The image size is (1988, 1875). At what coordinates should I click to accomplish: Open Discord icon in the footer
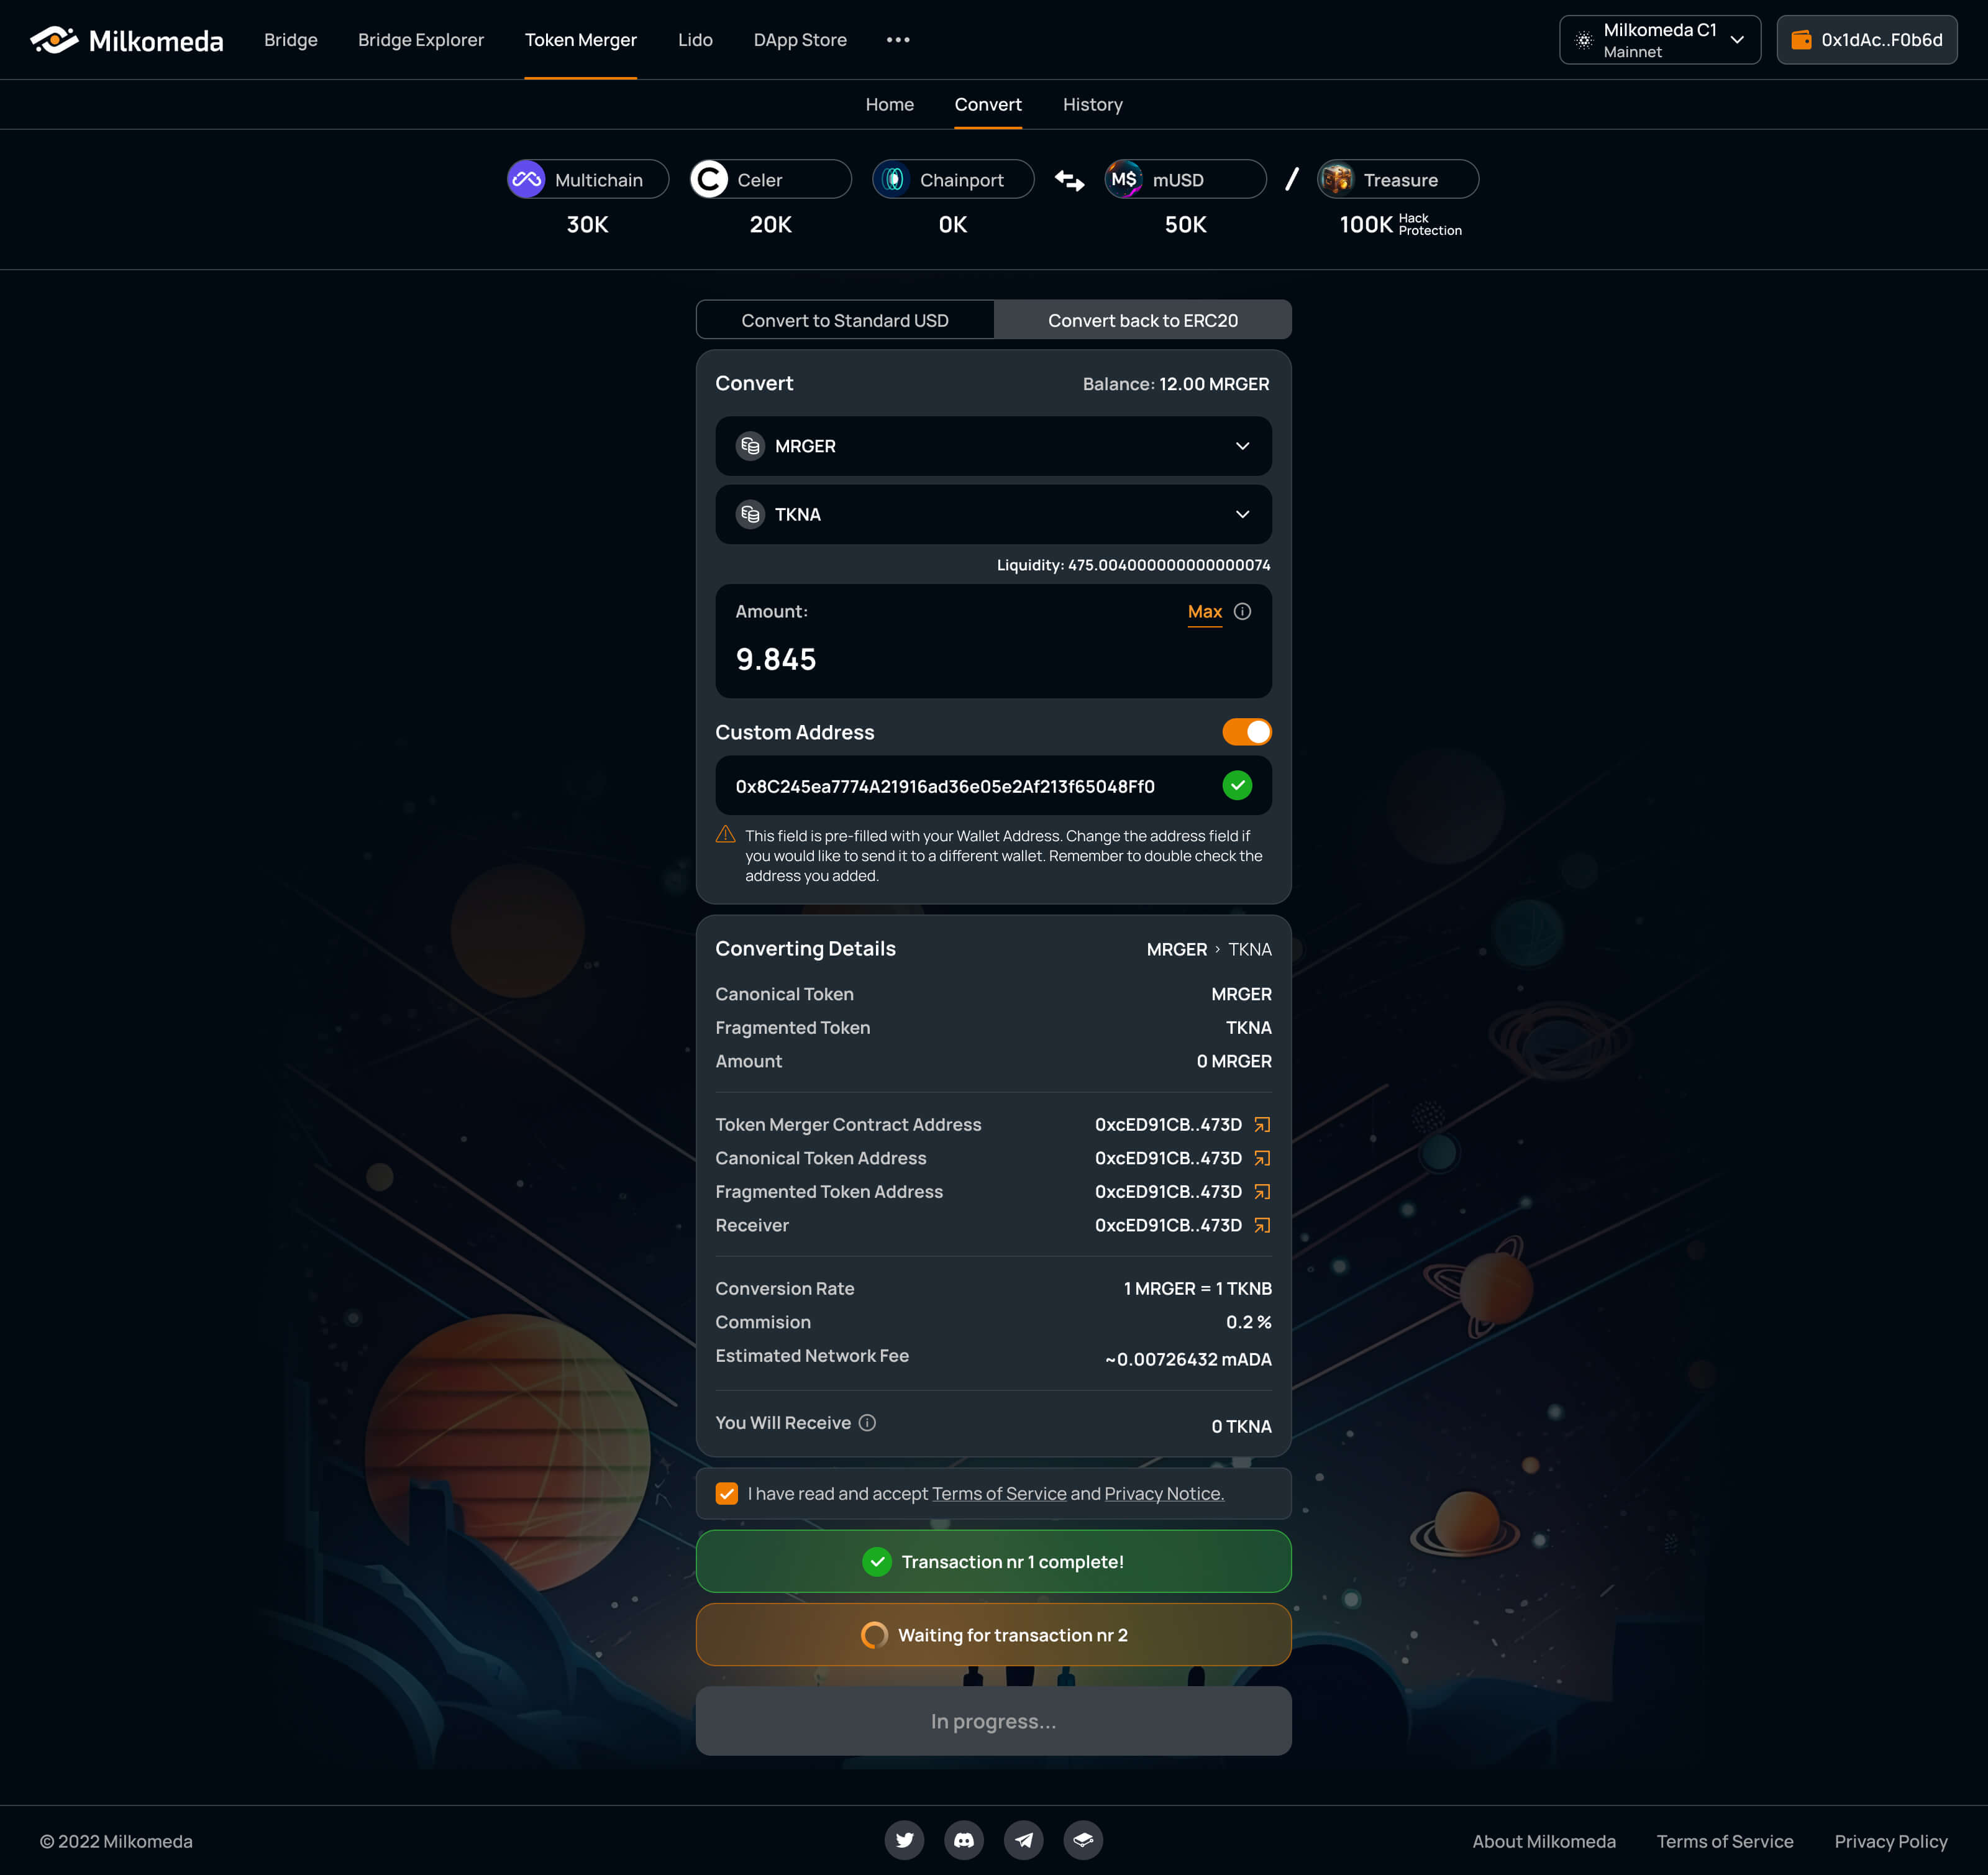[964, 1840]
